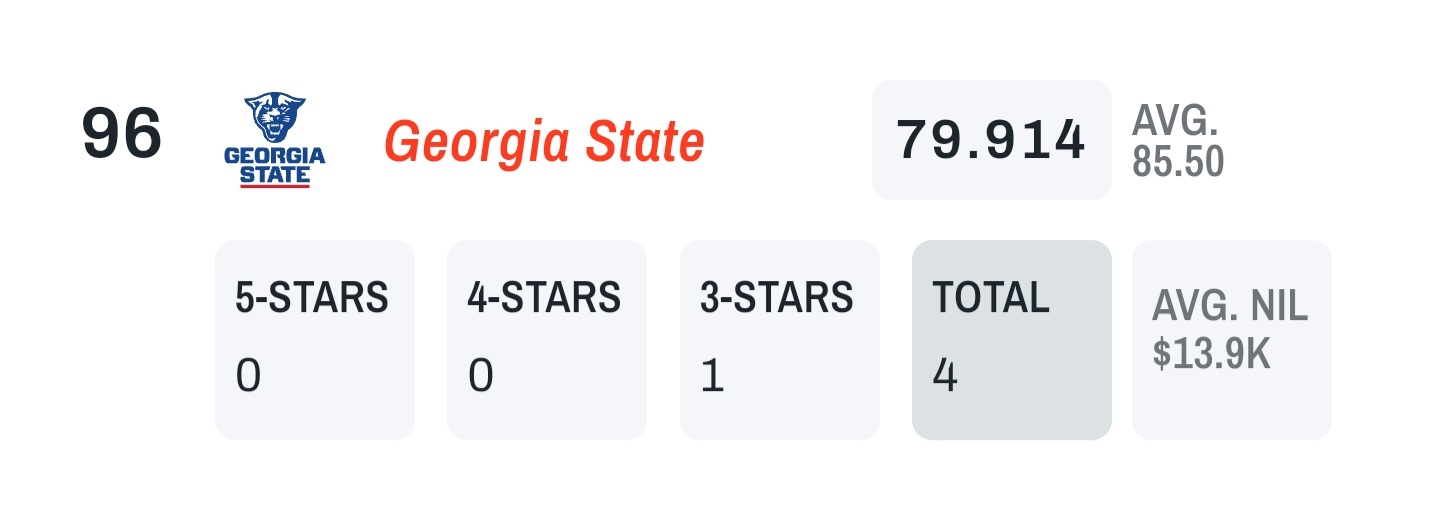Image resolution: width=1440 pixels, height=507 pixels.
Task: Click the $13.9K NIL value
Action: click(x=1211, y=355)
